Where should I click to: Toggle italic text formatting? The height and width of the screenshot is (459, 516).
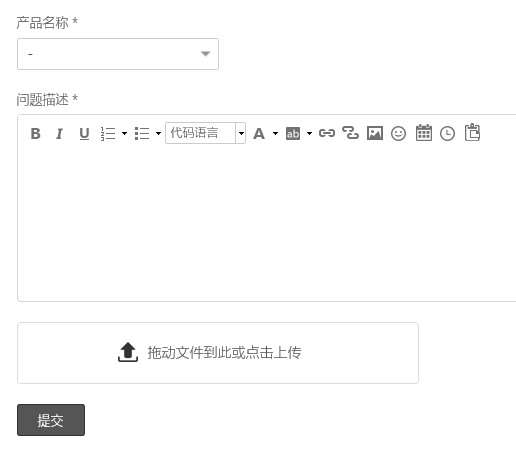[59, 134]
